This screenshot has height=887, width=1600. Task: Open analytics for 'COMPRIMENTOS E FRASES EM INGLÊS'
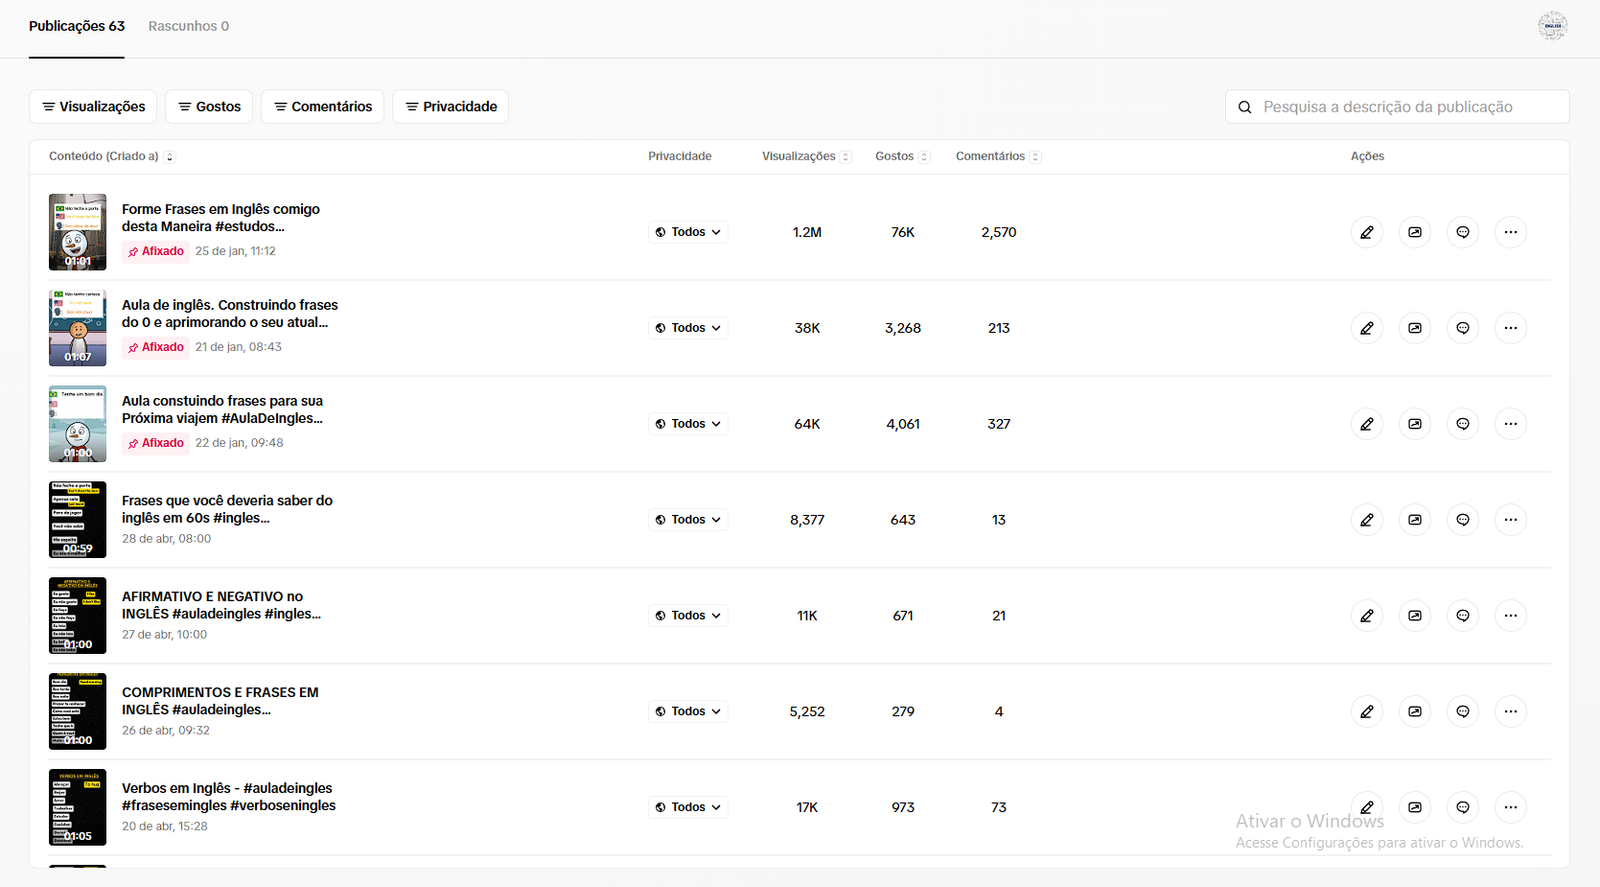pos(1414,712)
